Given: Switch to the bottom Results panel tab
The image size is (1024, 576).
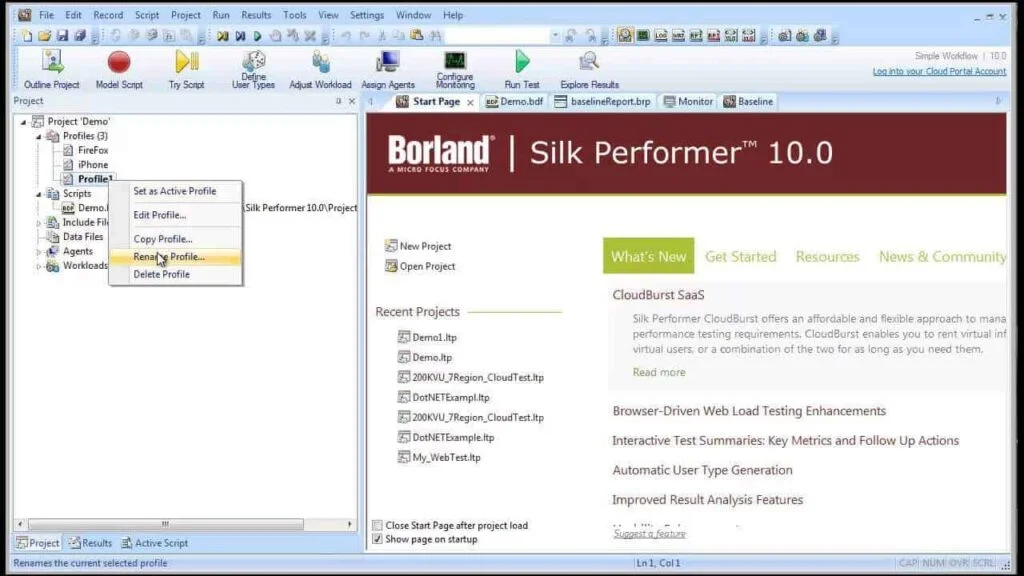Looking at the screenshot, I should 91,543.
